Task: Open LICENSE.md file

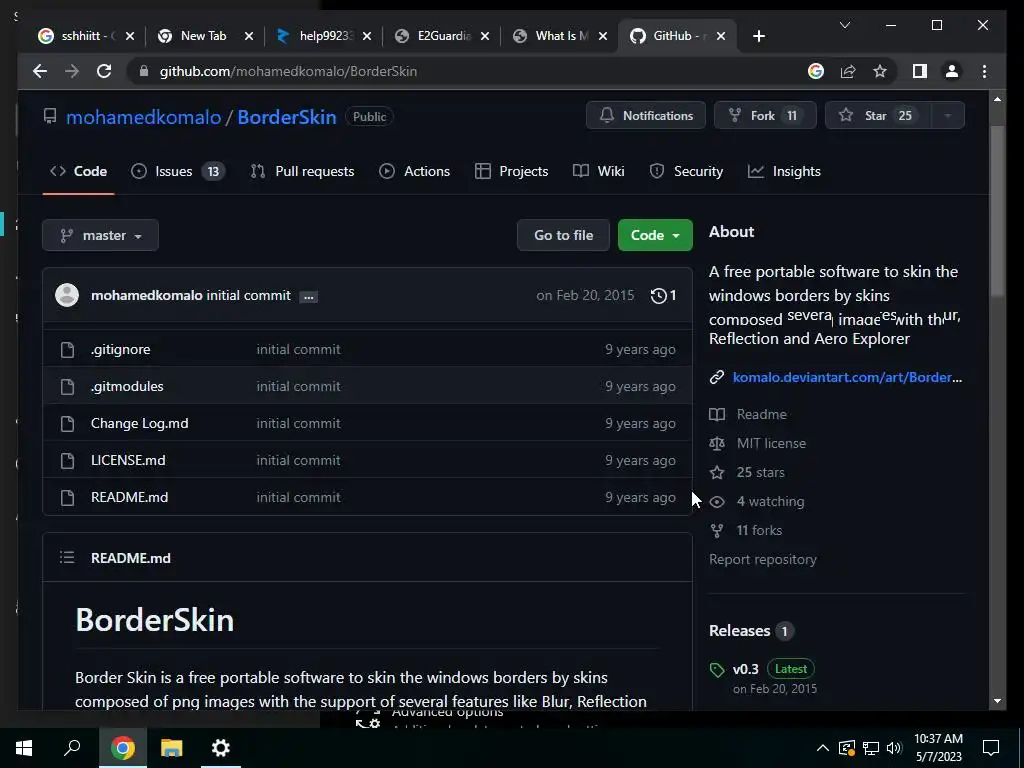Action: [128, 460]
